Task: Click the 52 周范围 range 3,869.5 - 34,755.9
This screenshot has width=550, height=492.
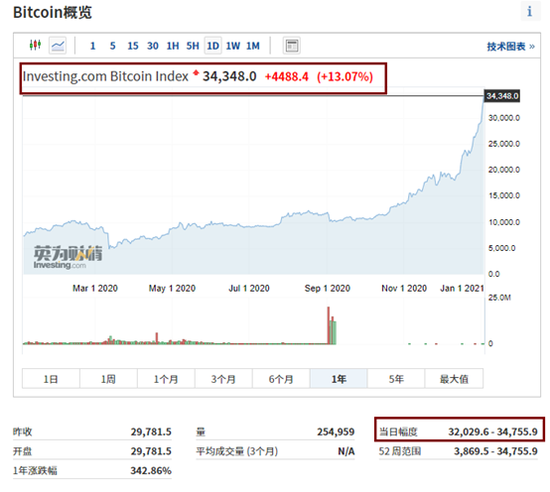Action: (x=496, y=451)
